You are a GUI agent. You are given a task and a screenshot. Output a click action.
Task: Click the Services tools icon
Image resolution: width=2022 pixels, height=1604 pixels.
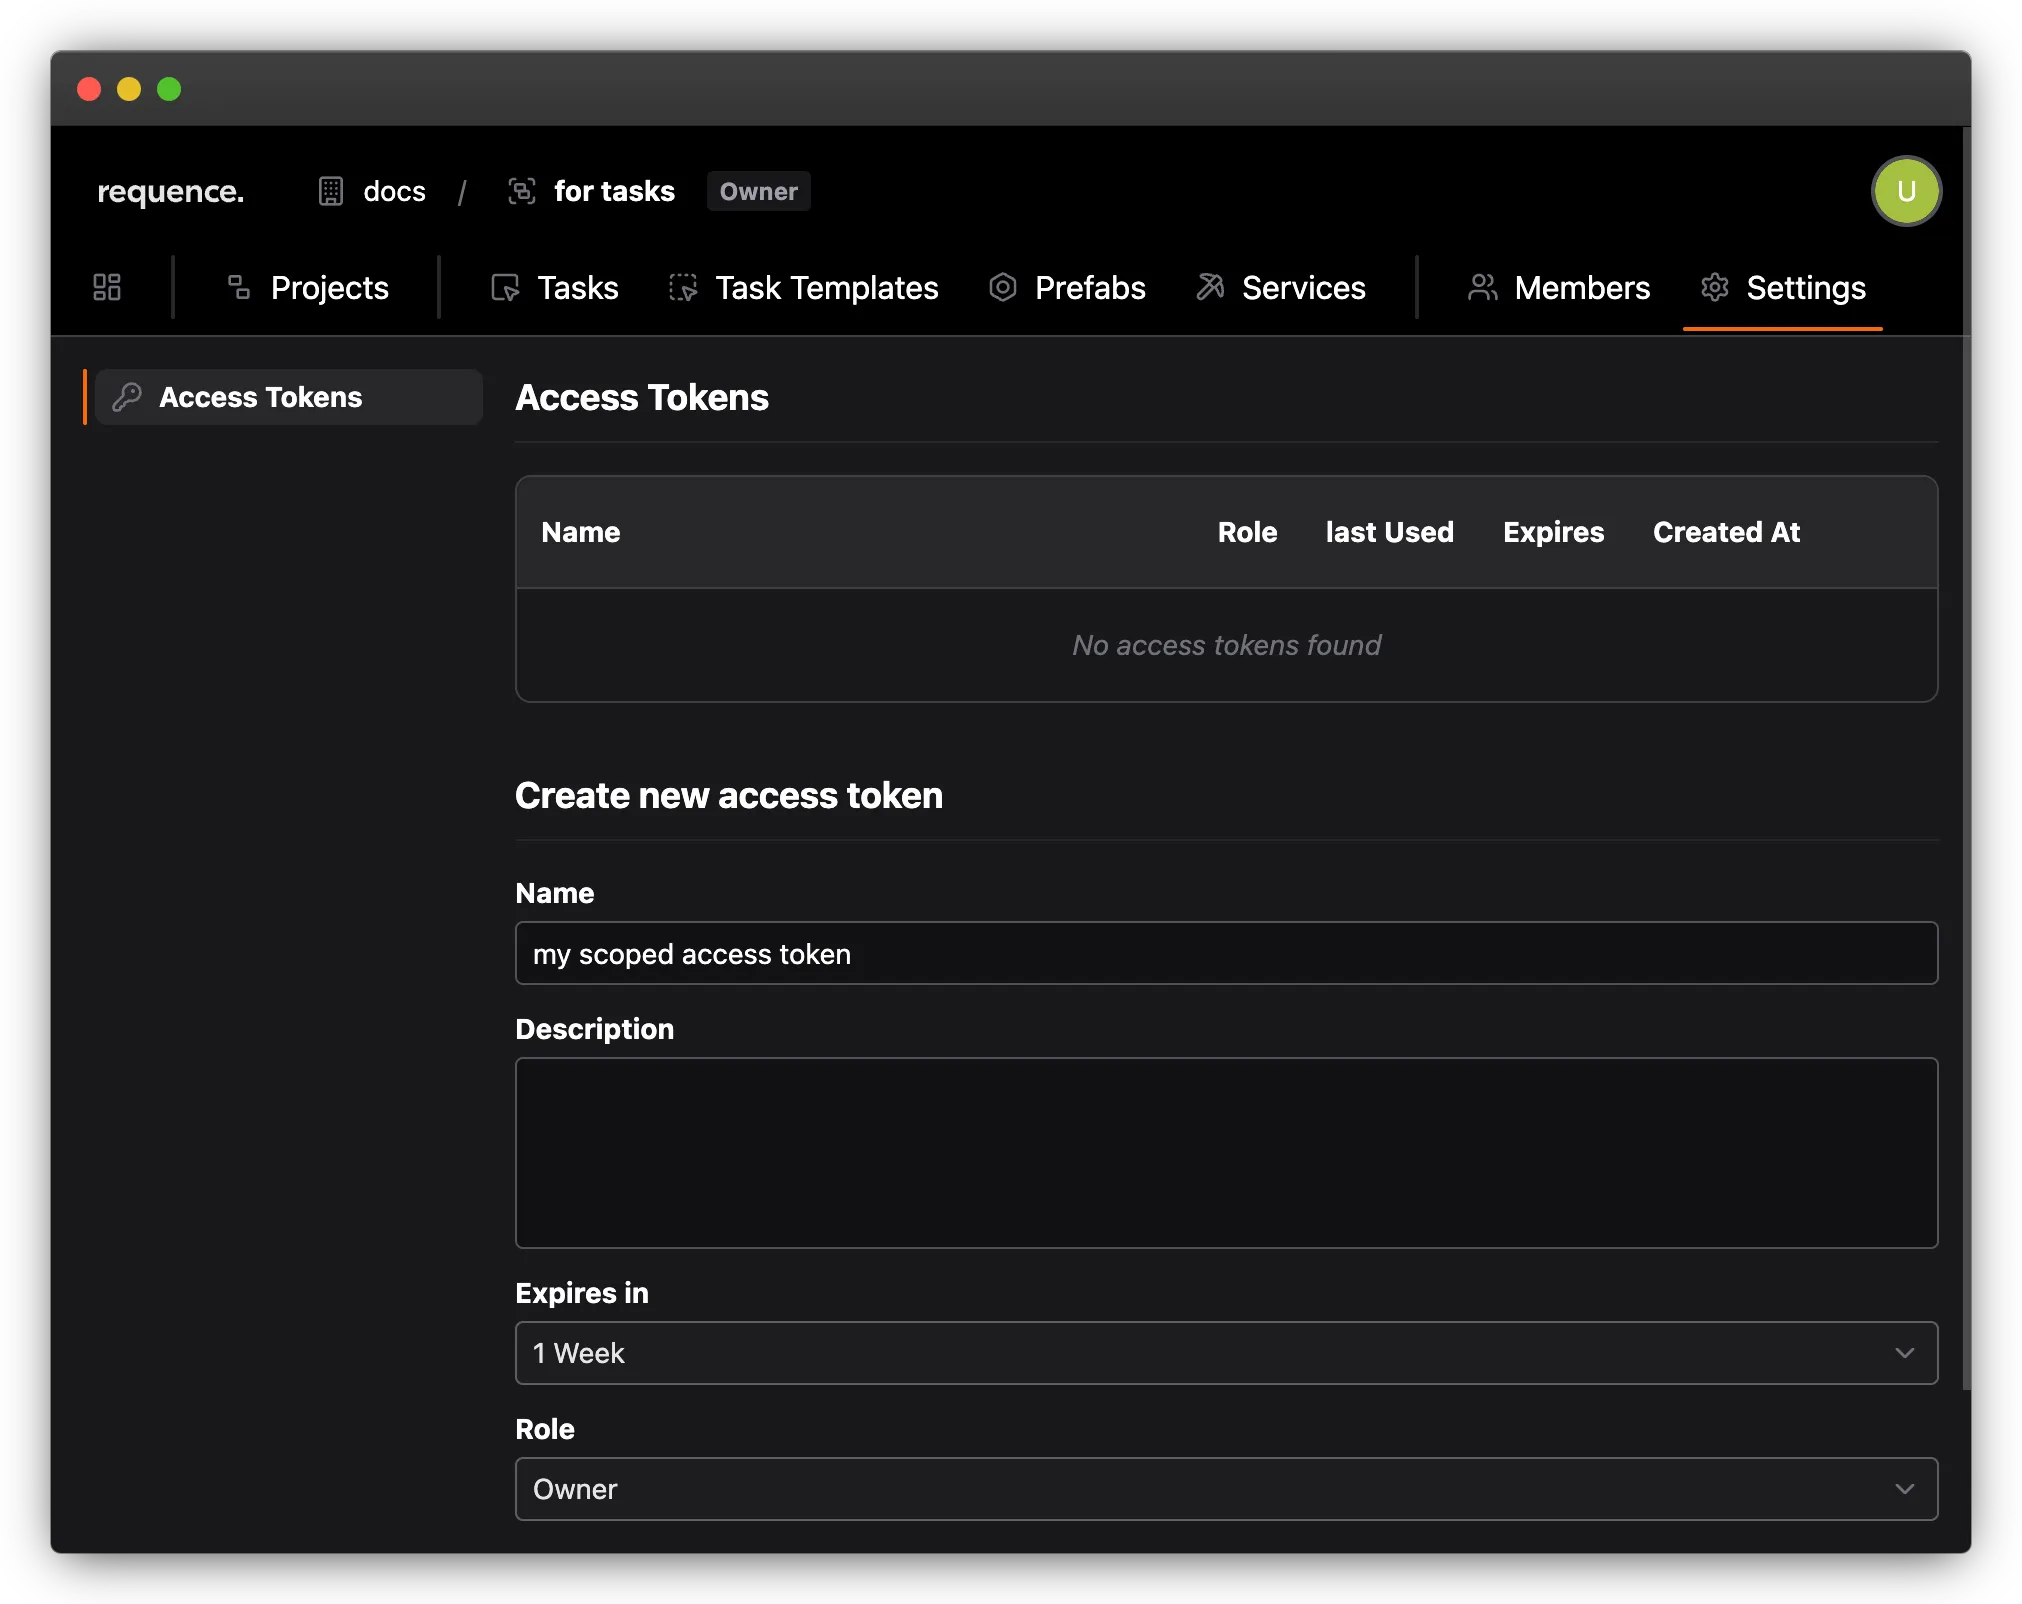coord(1210,288)
